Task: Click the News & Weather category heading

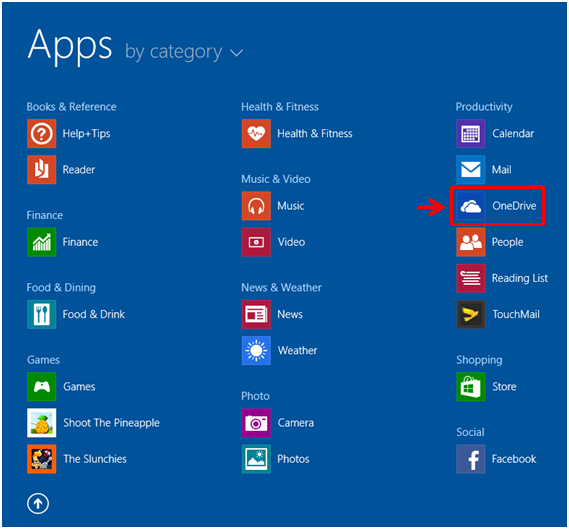Action: click(281, 287)
